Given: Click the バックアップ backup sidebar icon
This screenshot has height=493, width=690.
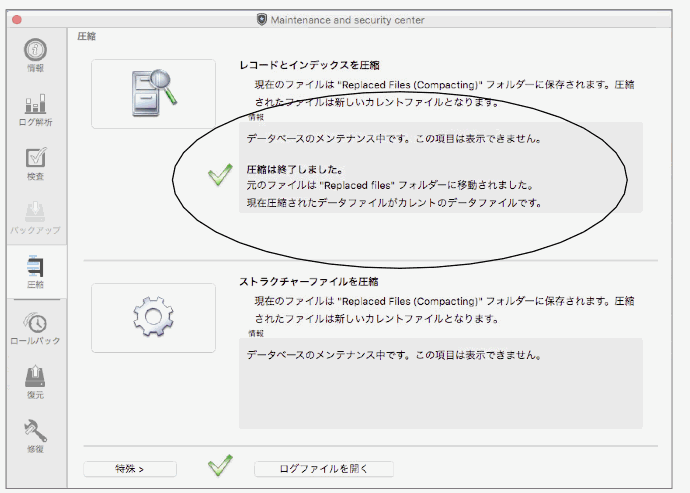Looking at the screenshot, I should [x=35, y=214].
